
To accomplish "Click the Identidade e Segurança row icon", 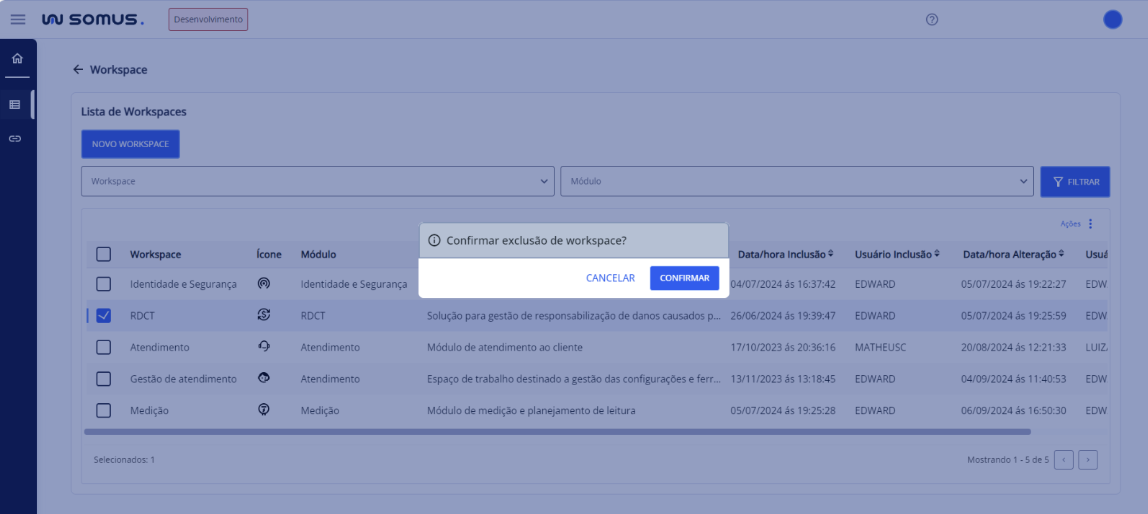I will pyautogui.click(x=264, y=283).
